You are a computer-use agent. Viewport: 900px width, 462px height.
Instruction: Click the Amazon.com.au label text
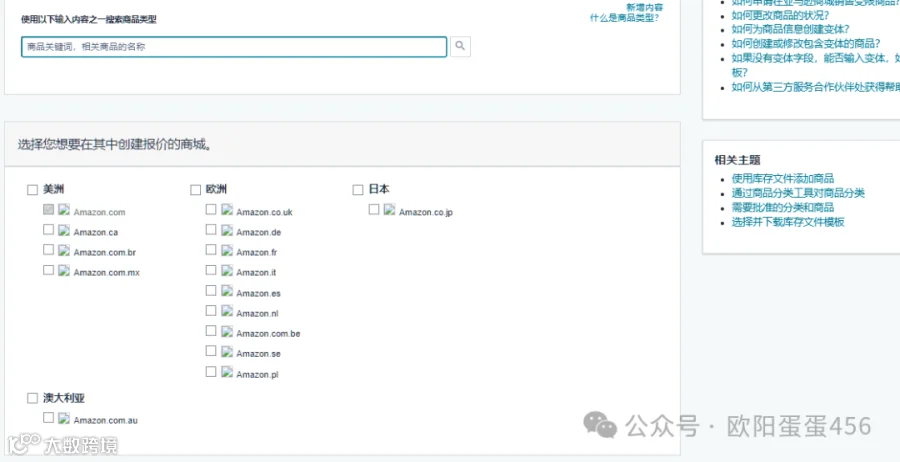click(106, 421)
